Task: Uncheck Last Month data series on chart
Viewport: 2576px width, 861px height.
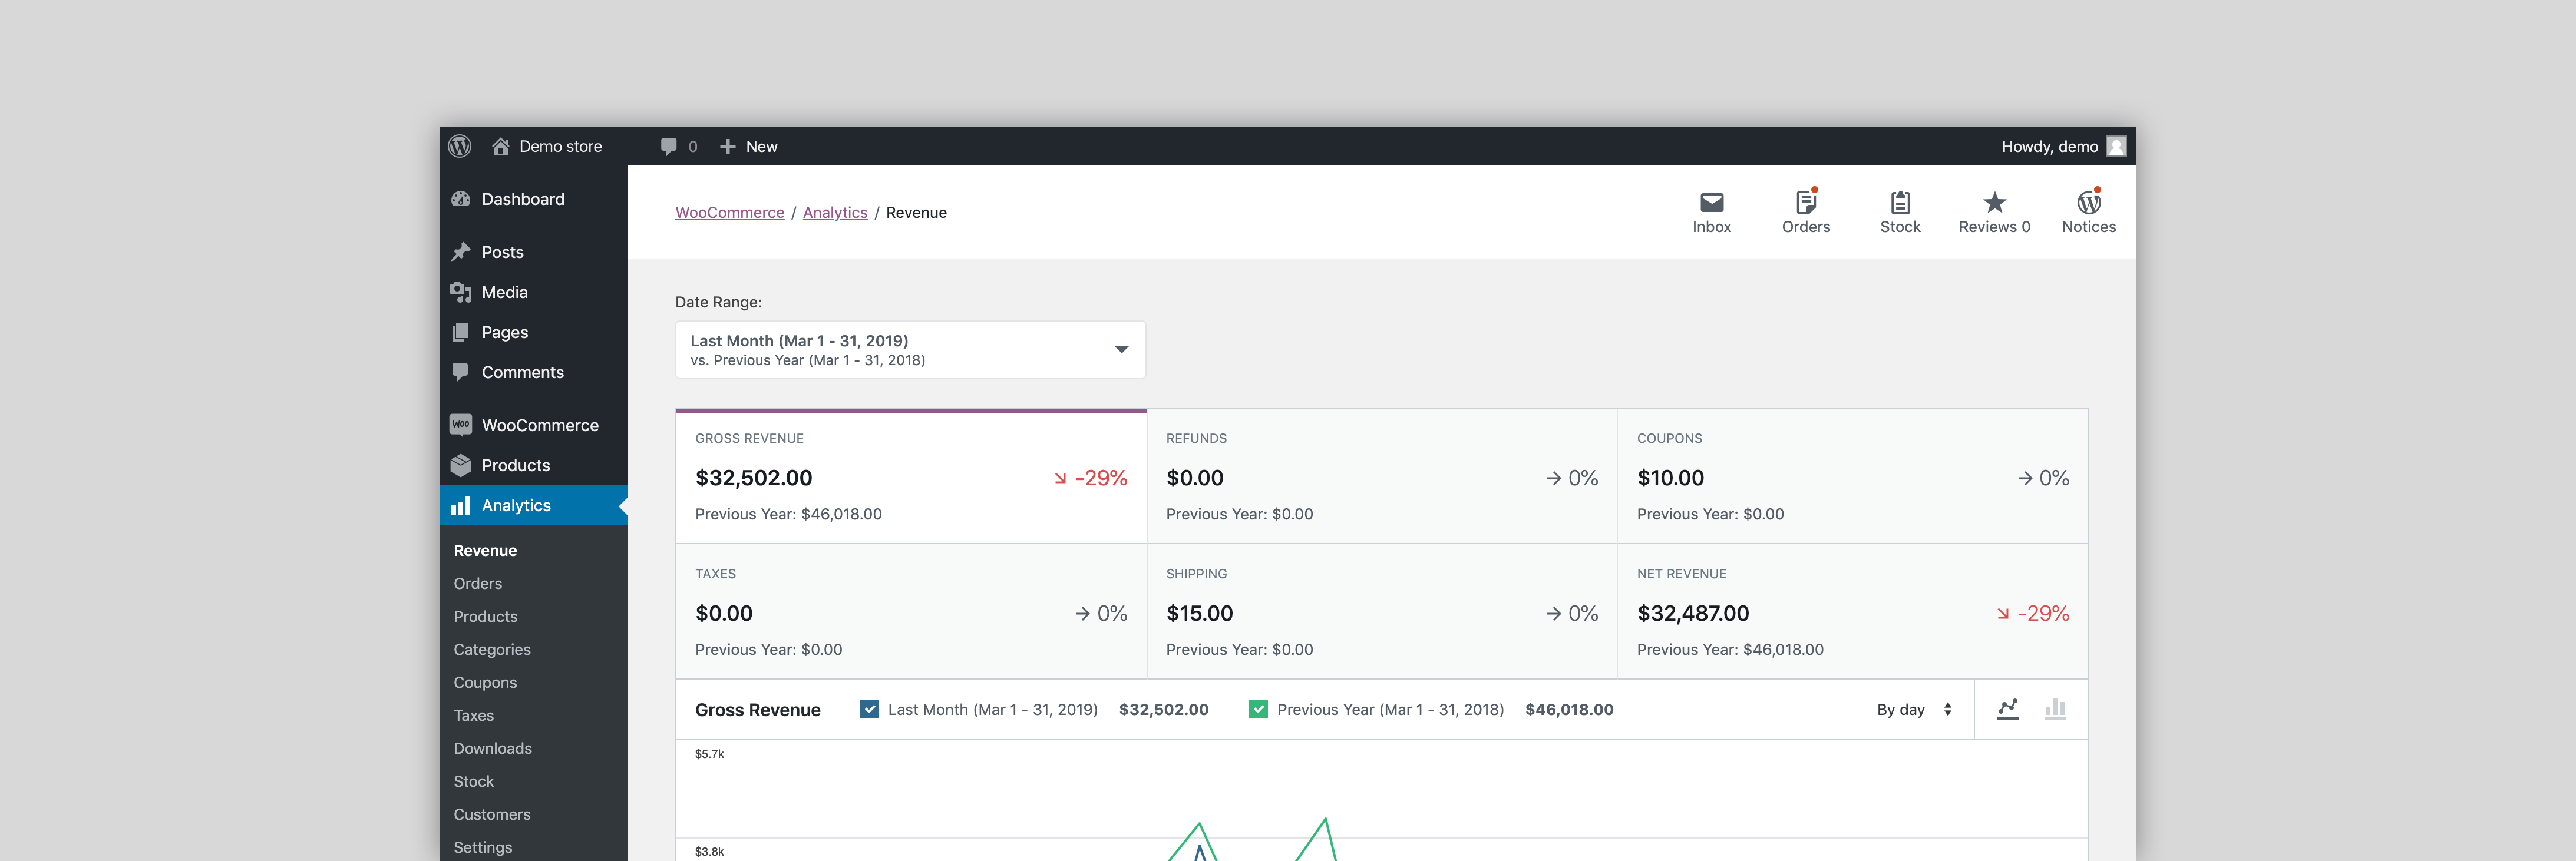Action: click(869, 708)
